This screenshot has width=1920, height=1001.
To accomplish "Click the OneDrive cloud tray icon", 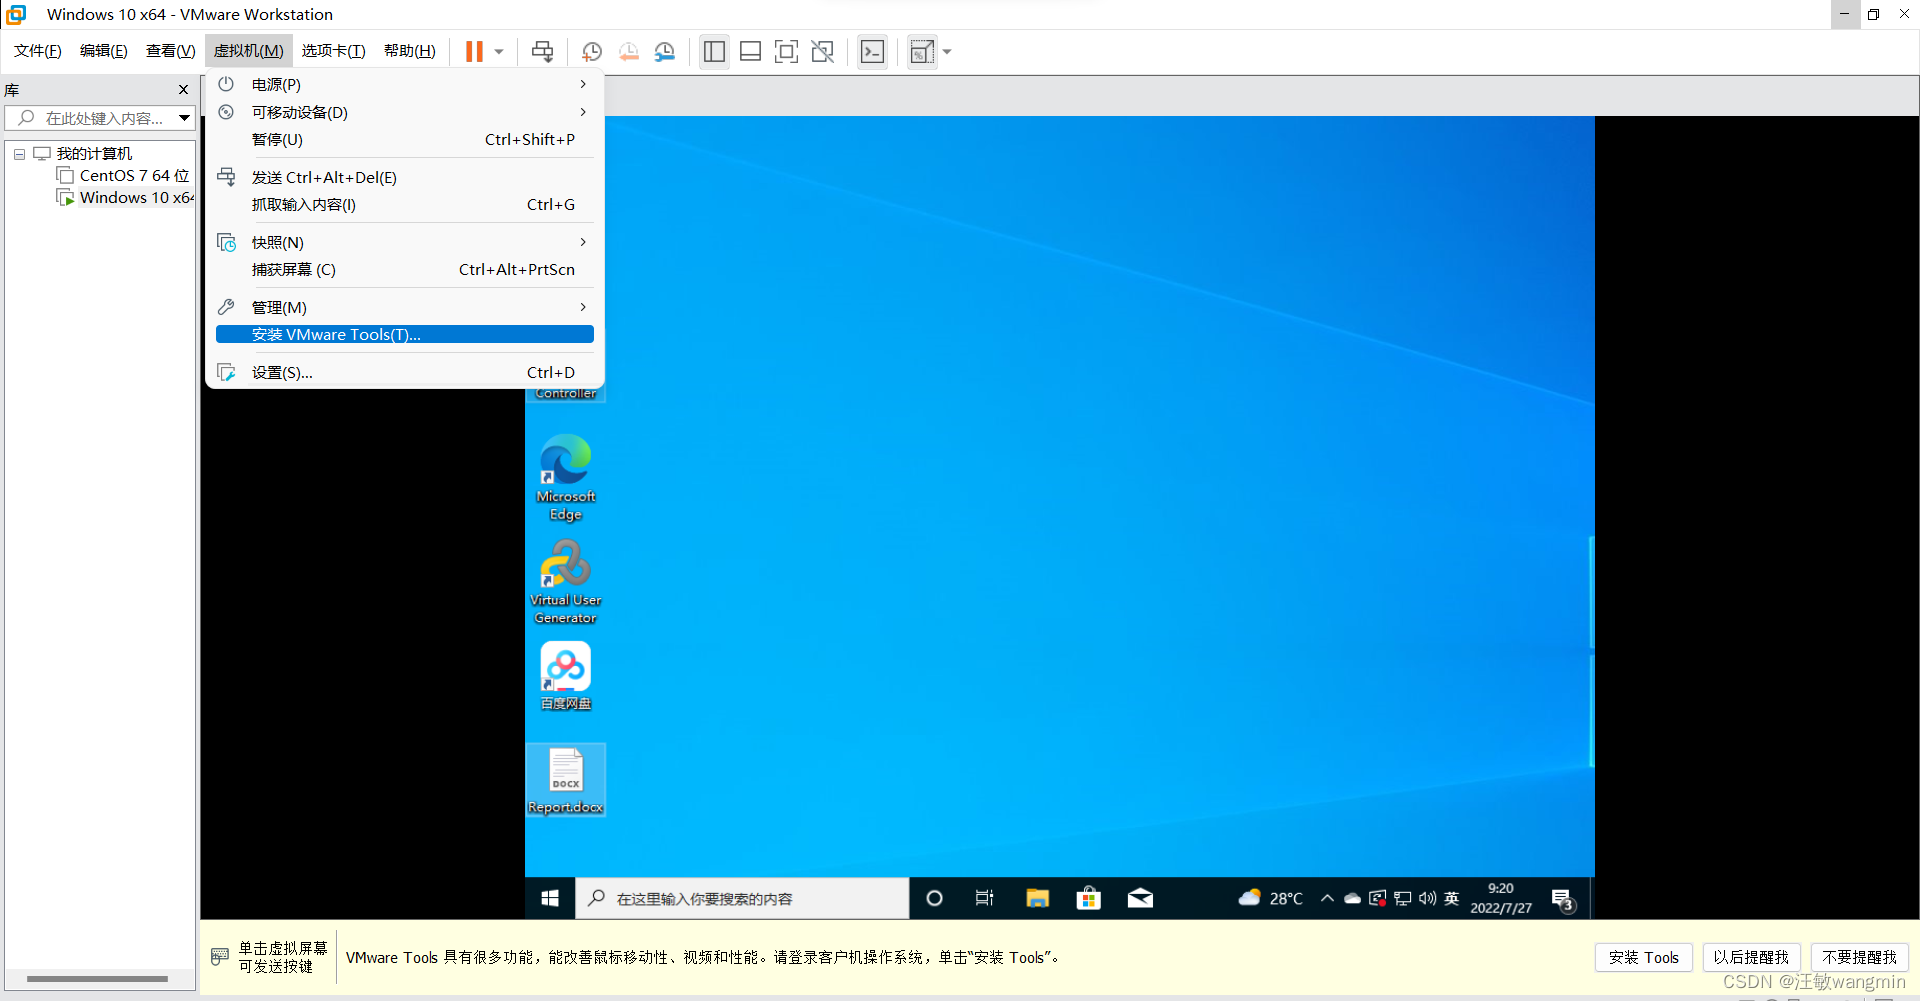I will (1352, 898).
